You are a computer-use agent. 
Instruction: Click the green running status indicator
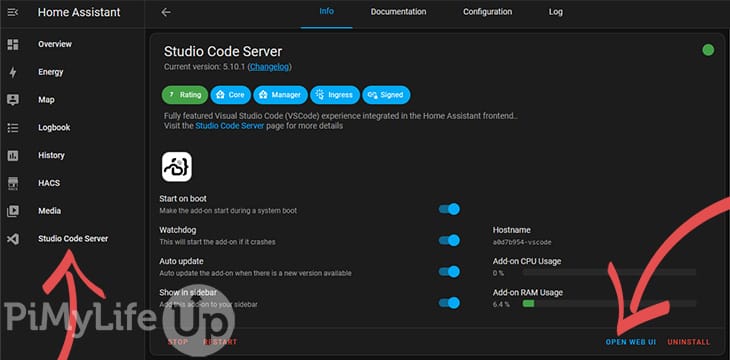coord(708,50)
